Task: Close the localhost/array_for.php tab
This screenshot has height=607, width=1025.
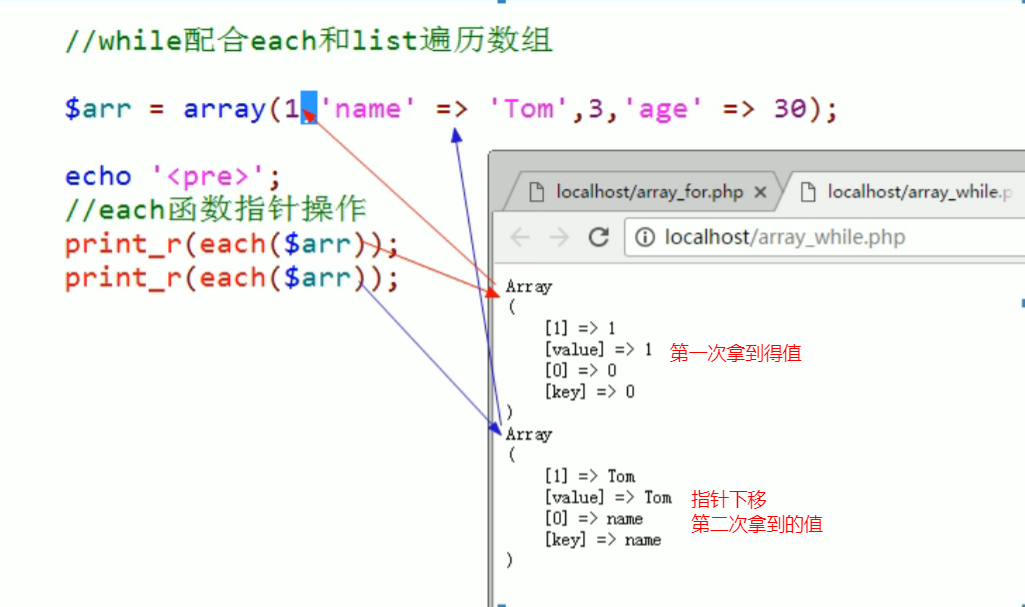Action: tap(761, 191)
